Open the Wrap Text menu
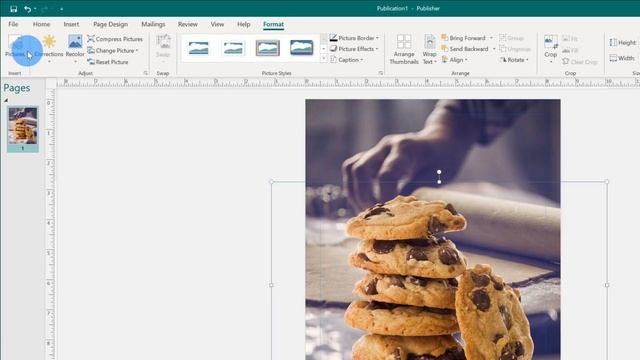The image size is (640, 360). [x=429, y=49]
